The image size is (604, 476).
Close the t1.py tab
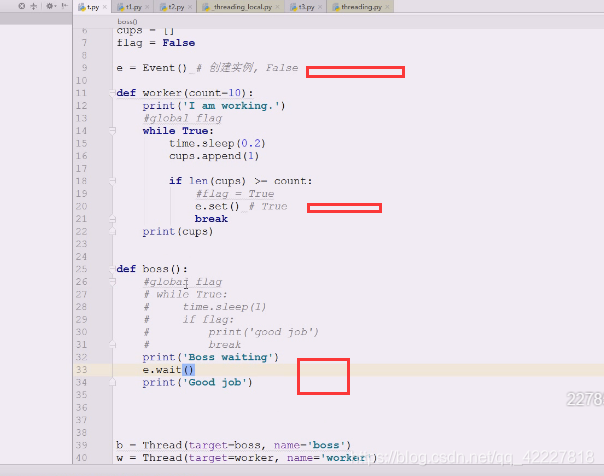point(147,7)
